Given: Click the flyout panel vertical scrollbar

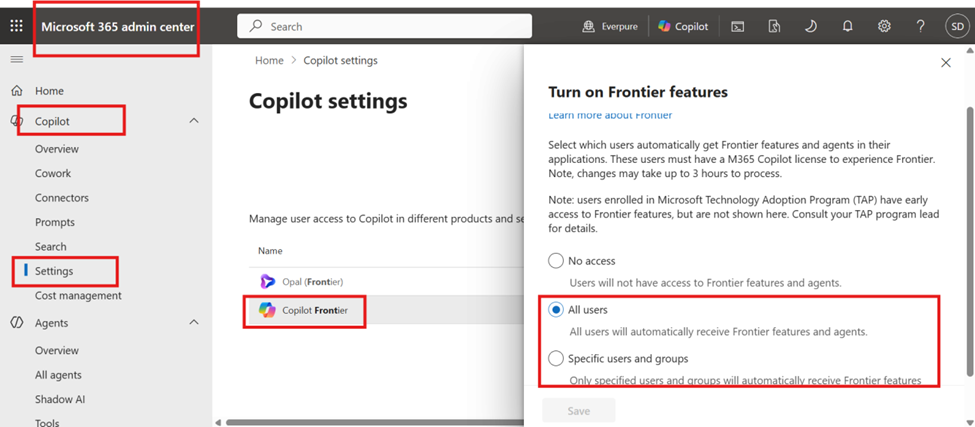Looking at the screenshot, I should (x=969, y=239).
